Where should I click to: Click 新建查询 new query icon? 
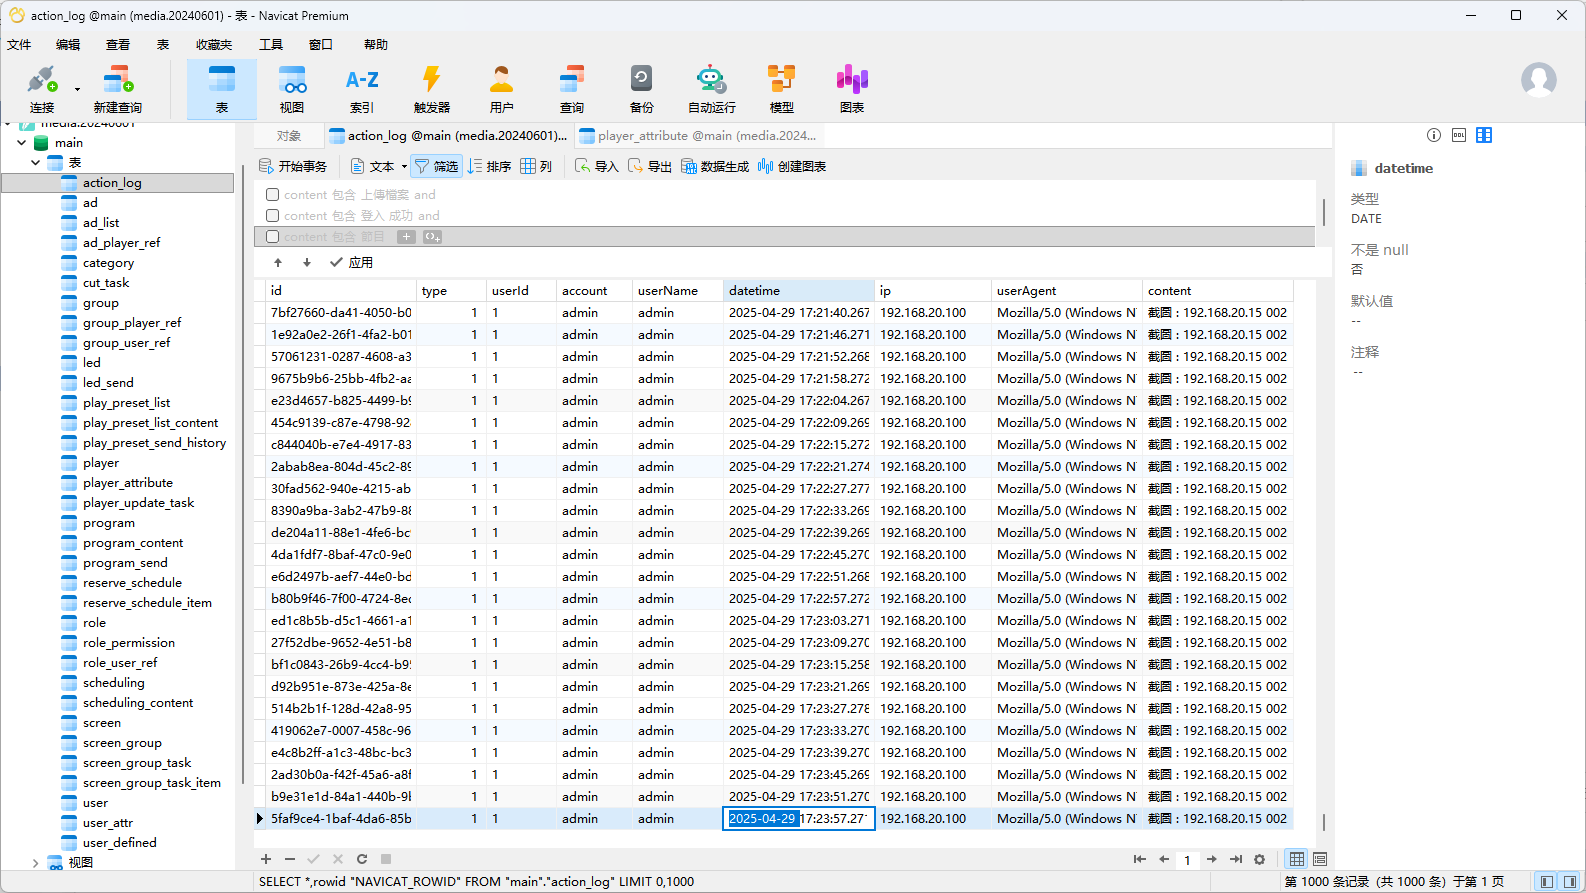coord(117,88)
